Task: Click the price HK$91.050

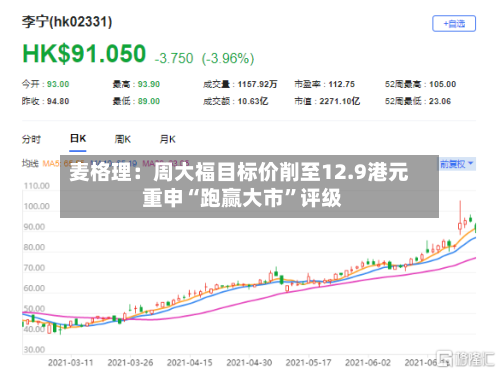Action: [84, 54]
